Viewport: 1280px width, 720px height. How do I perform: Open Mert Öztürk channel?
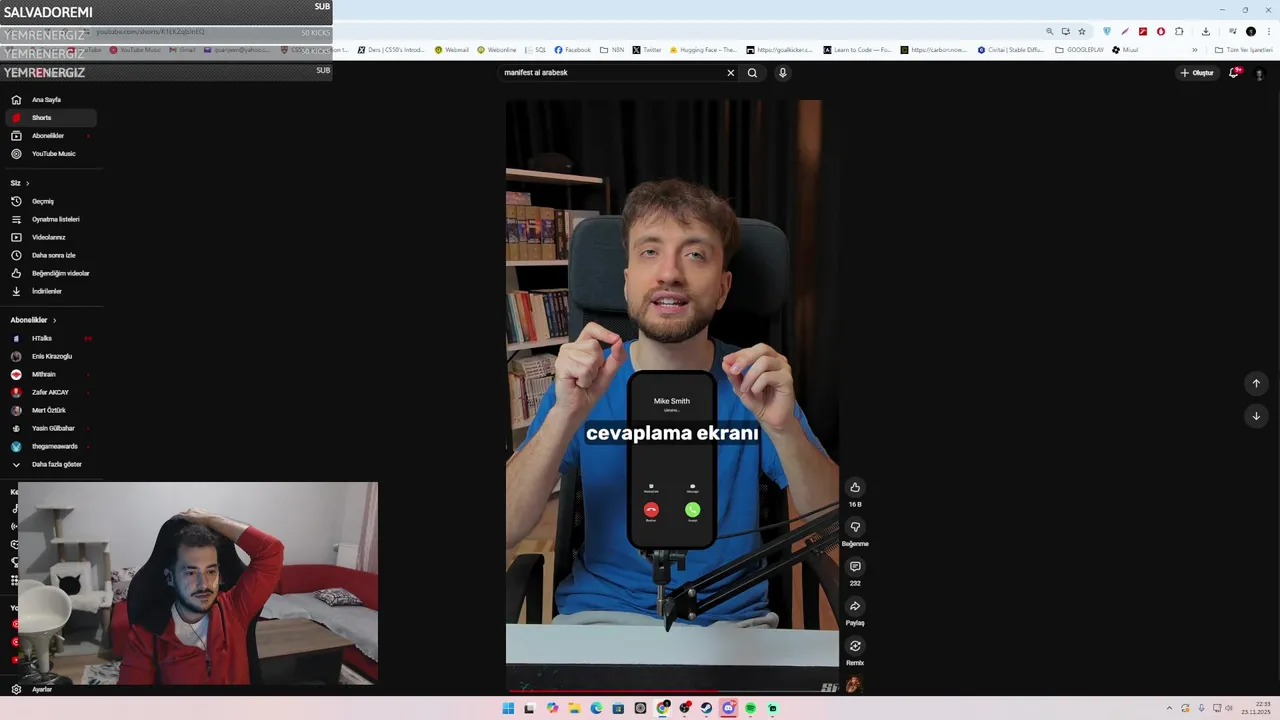(50, 410)
